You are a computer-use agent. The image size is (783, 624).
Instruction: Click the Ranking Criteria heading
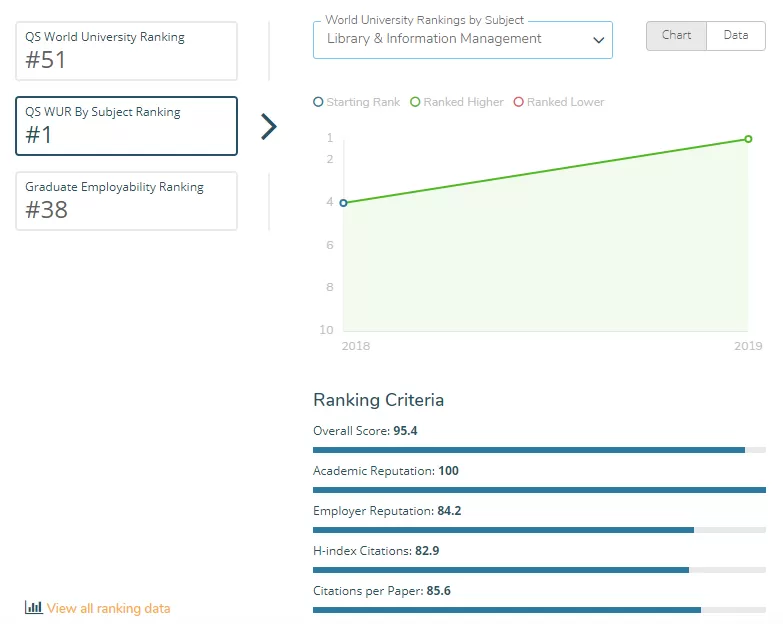[x=379, y=400]
